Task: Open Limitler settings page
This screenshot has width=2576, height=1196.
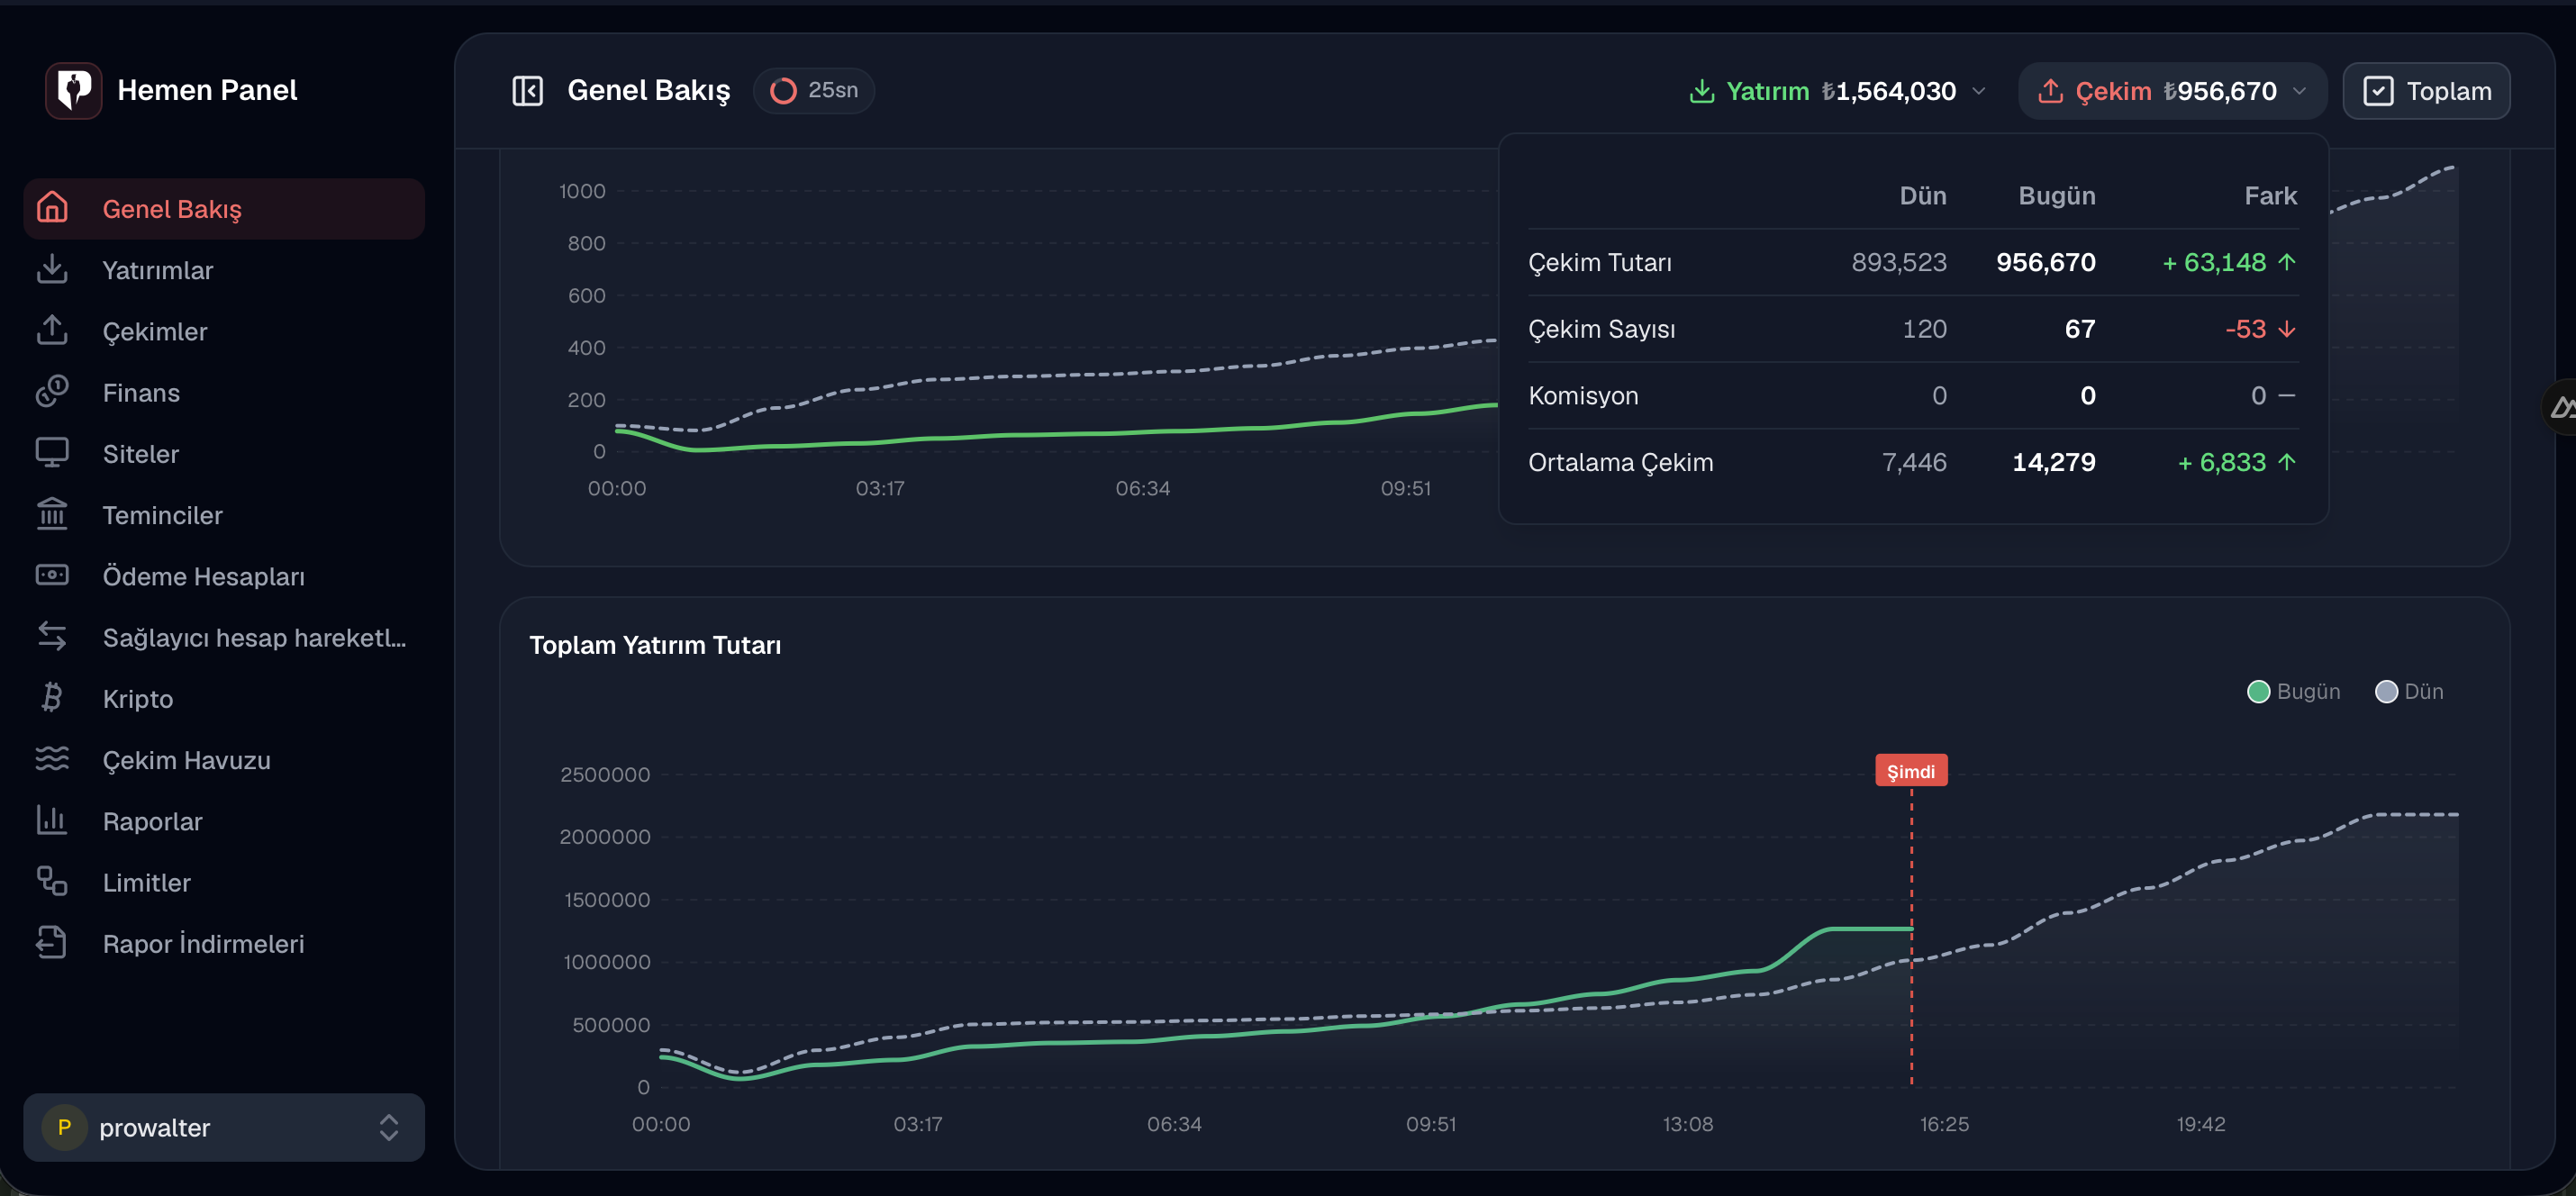Action: 224,881
